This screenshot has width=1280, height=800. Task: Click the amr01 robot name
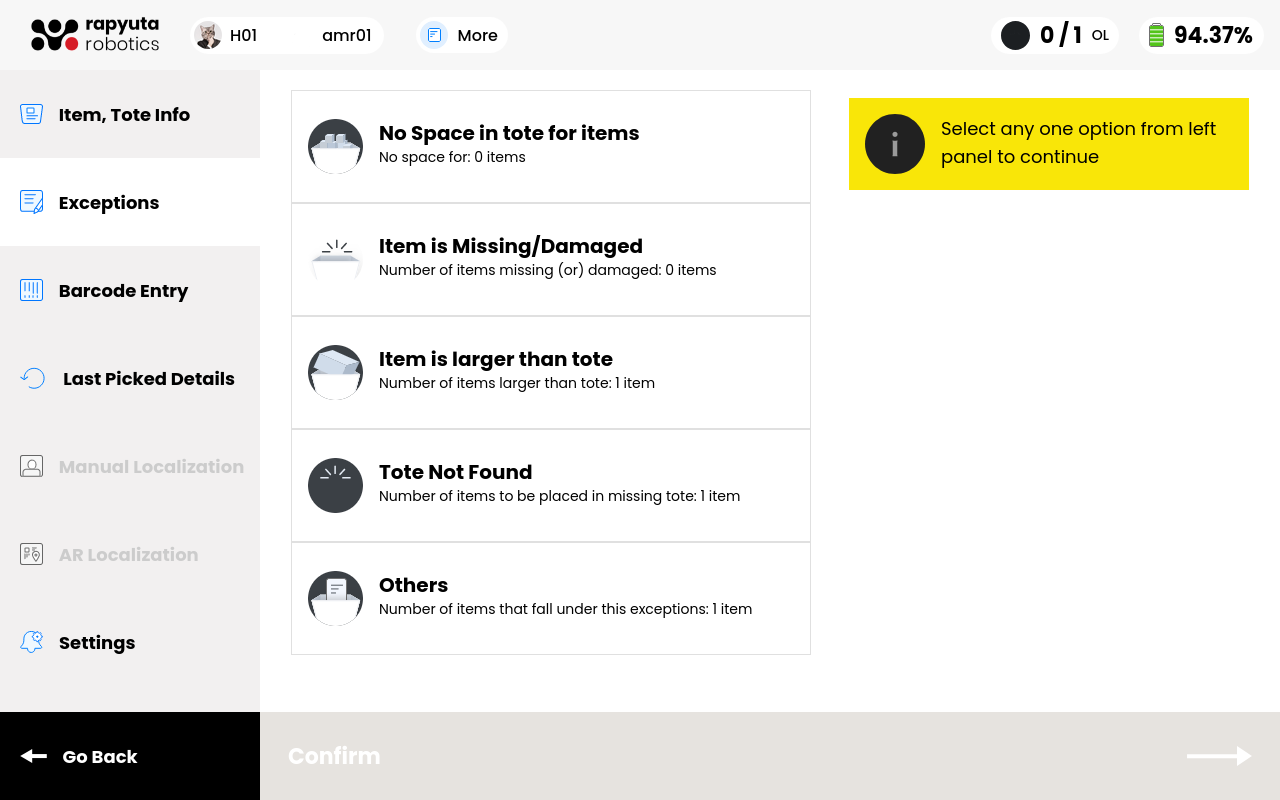pyautogui.click(x=347, y=36)
